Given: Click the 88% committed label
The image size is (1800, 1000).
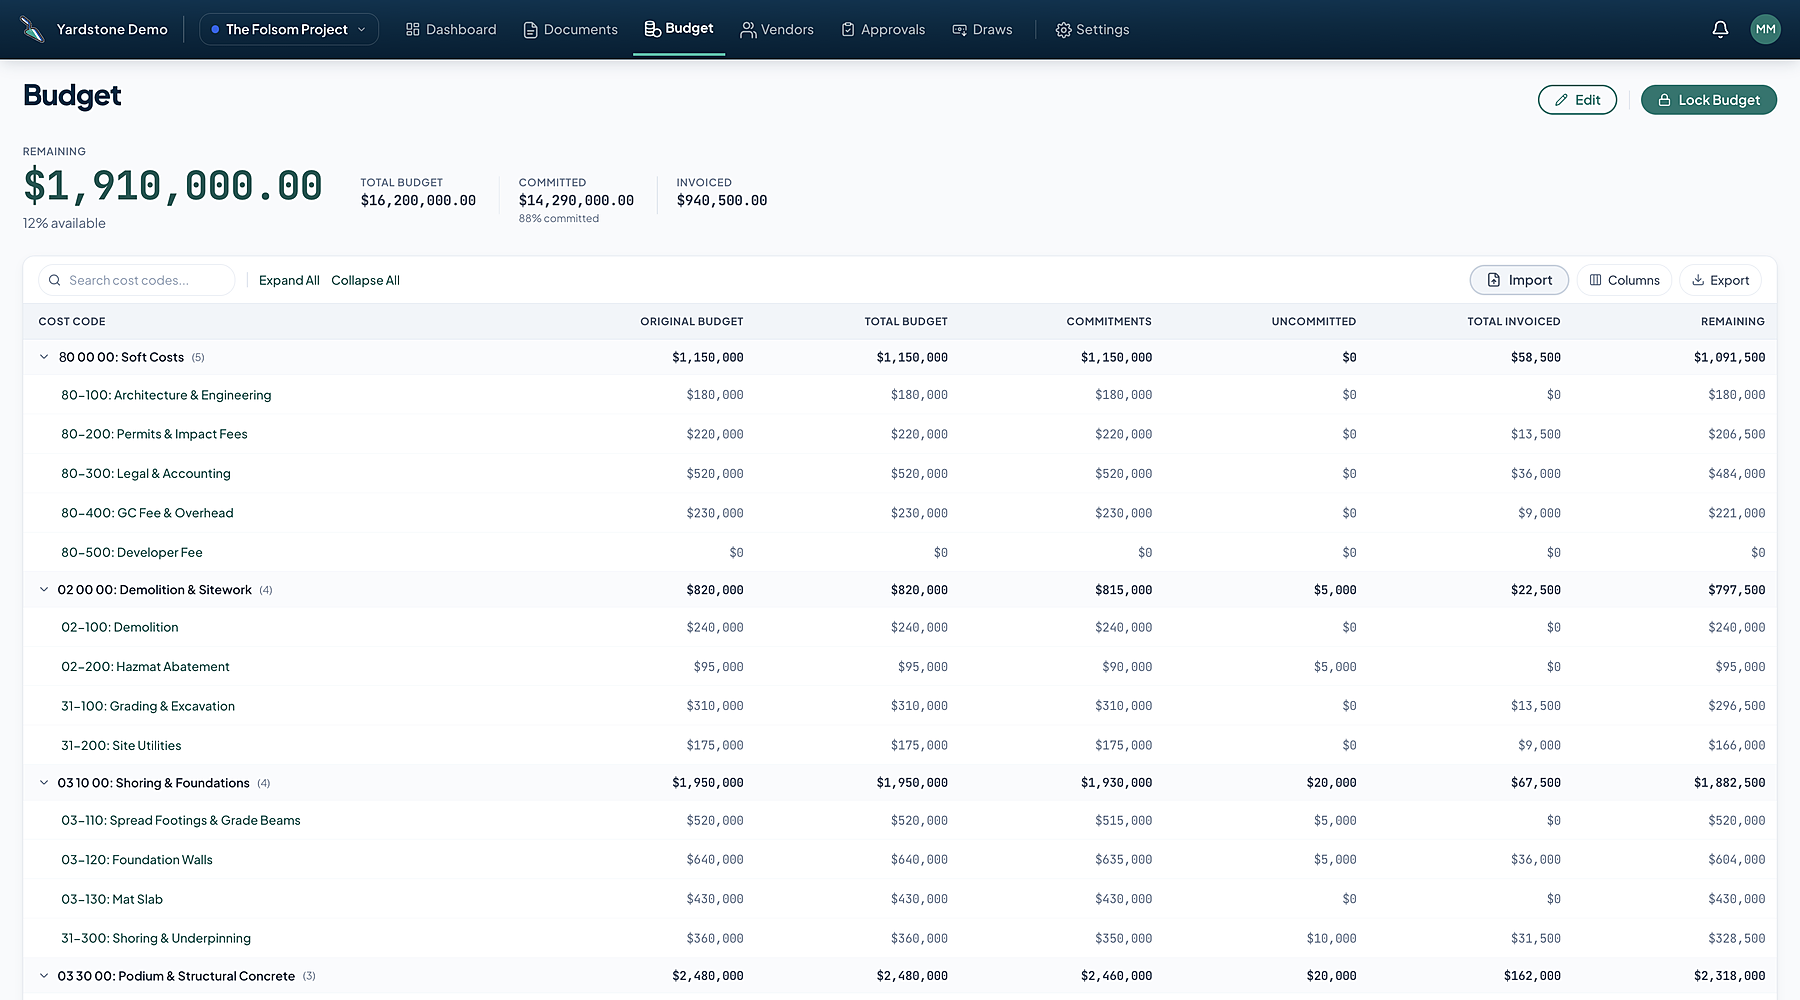Looking at the screenshot, I should coord(559,218).
